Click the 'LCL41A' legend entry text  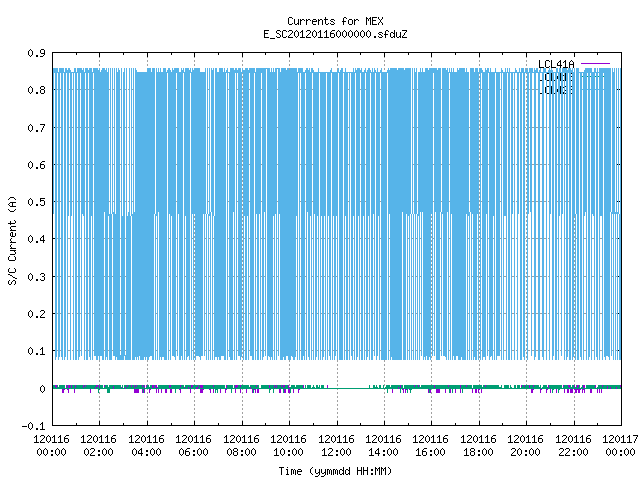click(x=556, y=64)
